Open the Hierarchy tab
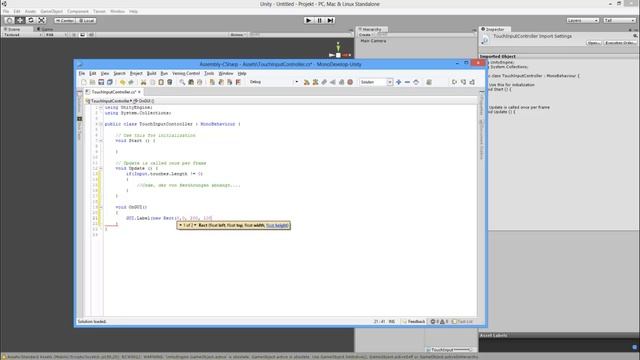Screen dimensions: 640x360 [371, 29]
